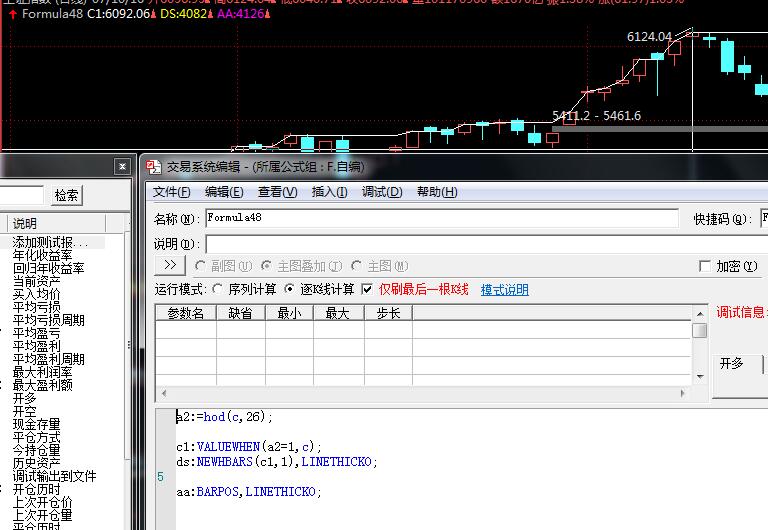Select 调试输出到文件 in function list
Image resolution: width=768 pixels, height=530 pixels.
(54, 476)
